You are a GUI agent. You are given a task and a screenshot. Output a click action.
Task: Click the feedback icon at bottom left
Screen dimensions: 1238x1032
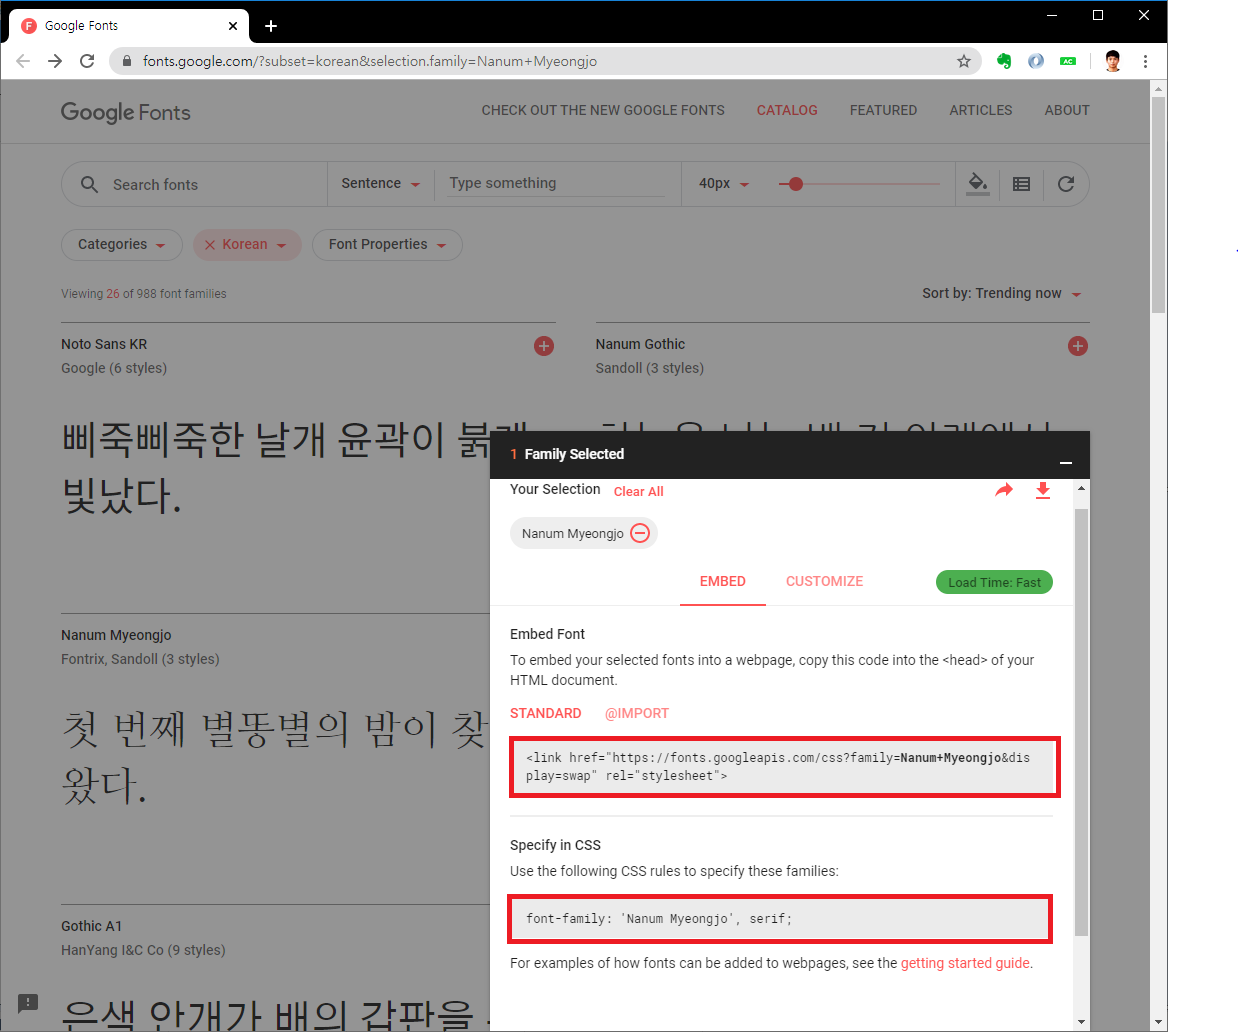pyautogui.click(x=28, y=1002)
